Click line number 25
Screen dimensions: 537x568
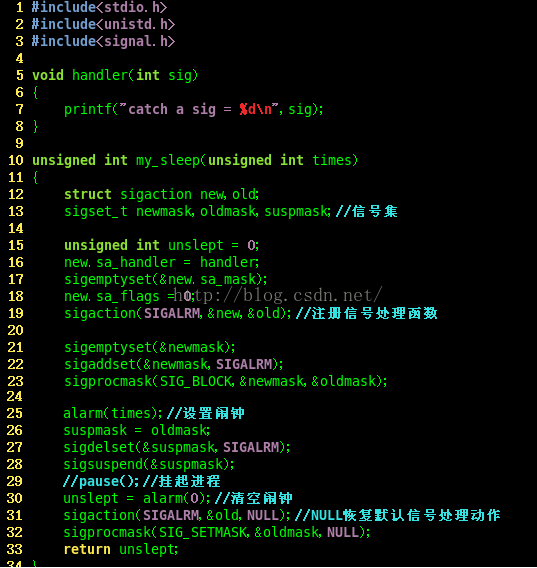[15, 413]
